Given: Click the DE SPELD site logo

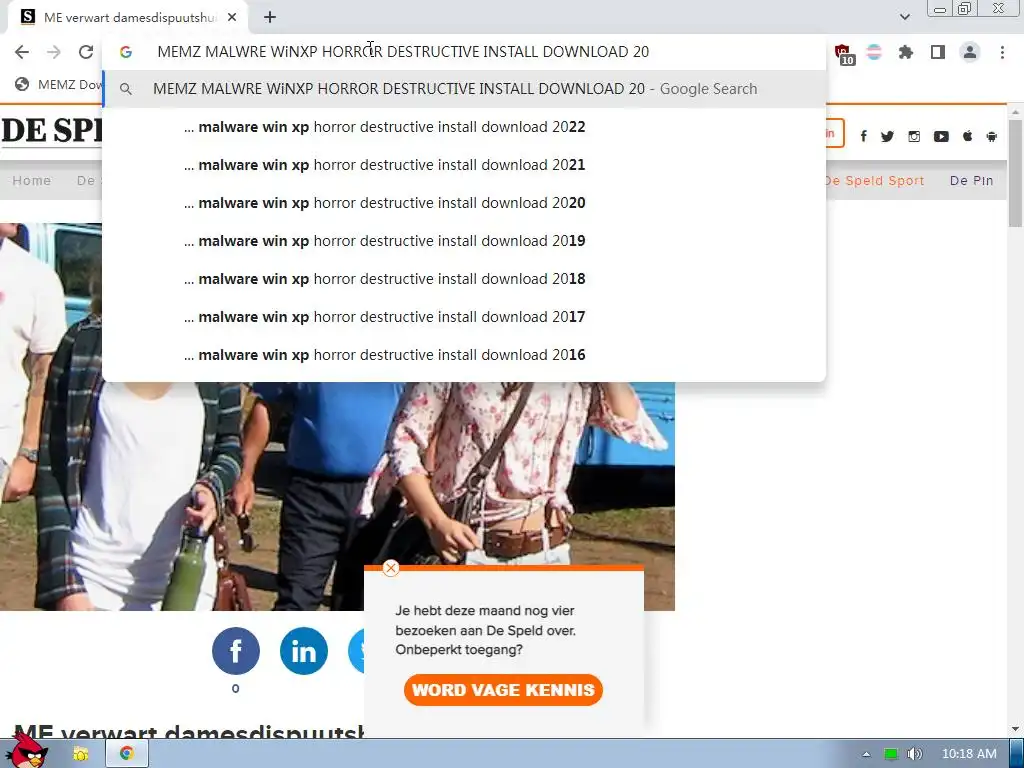Looking at the screenshot, I should 52,131.
